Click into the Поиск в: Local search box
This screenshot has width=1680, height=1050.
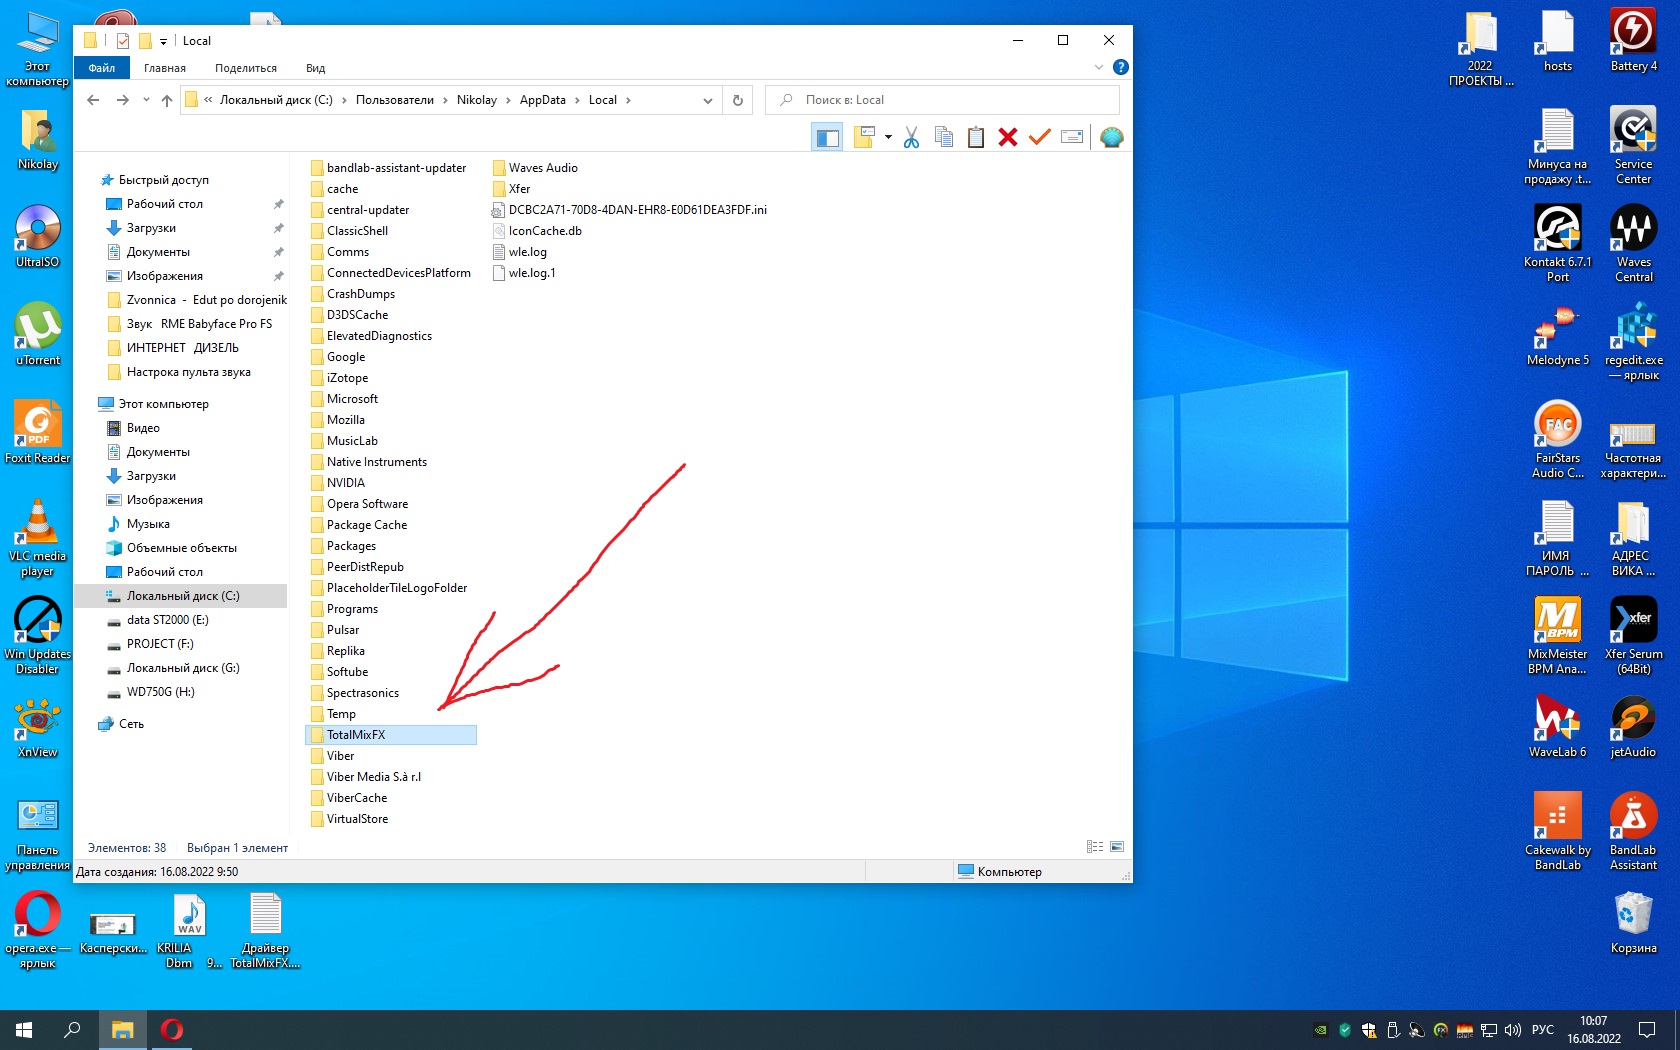[942, 100]
